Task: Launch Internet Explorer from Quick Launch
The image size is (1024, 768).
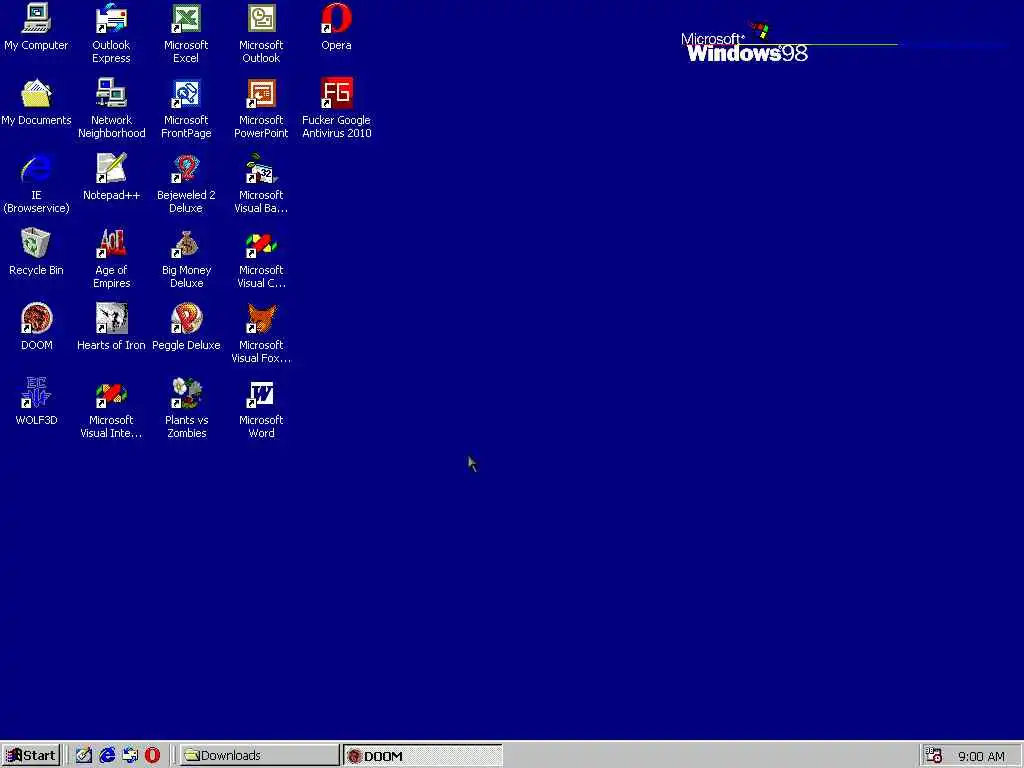Action: click(107, 756)
